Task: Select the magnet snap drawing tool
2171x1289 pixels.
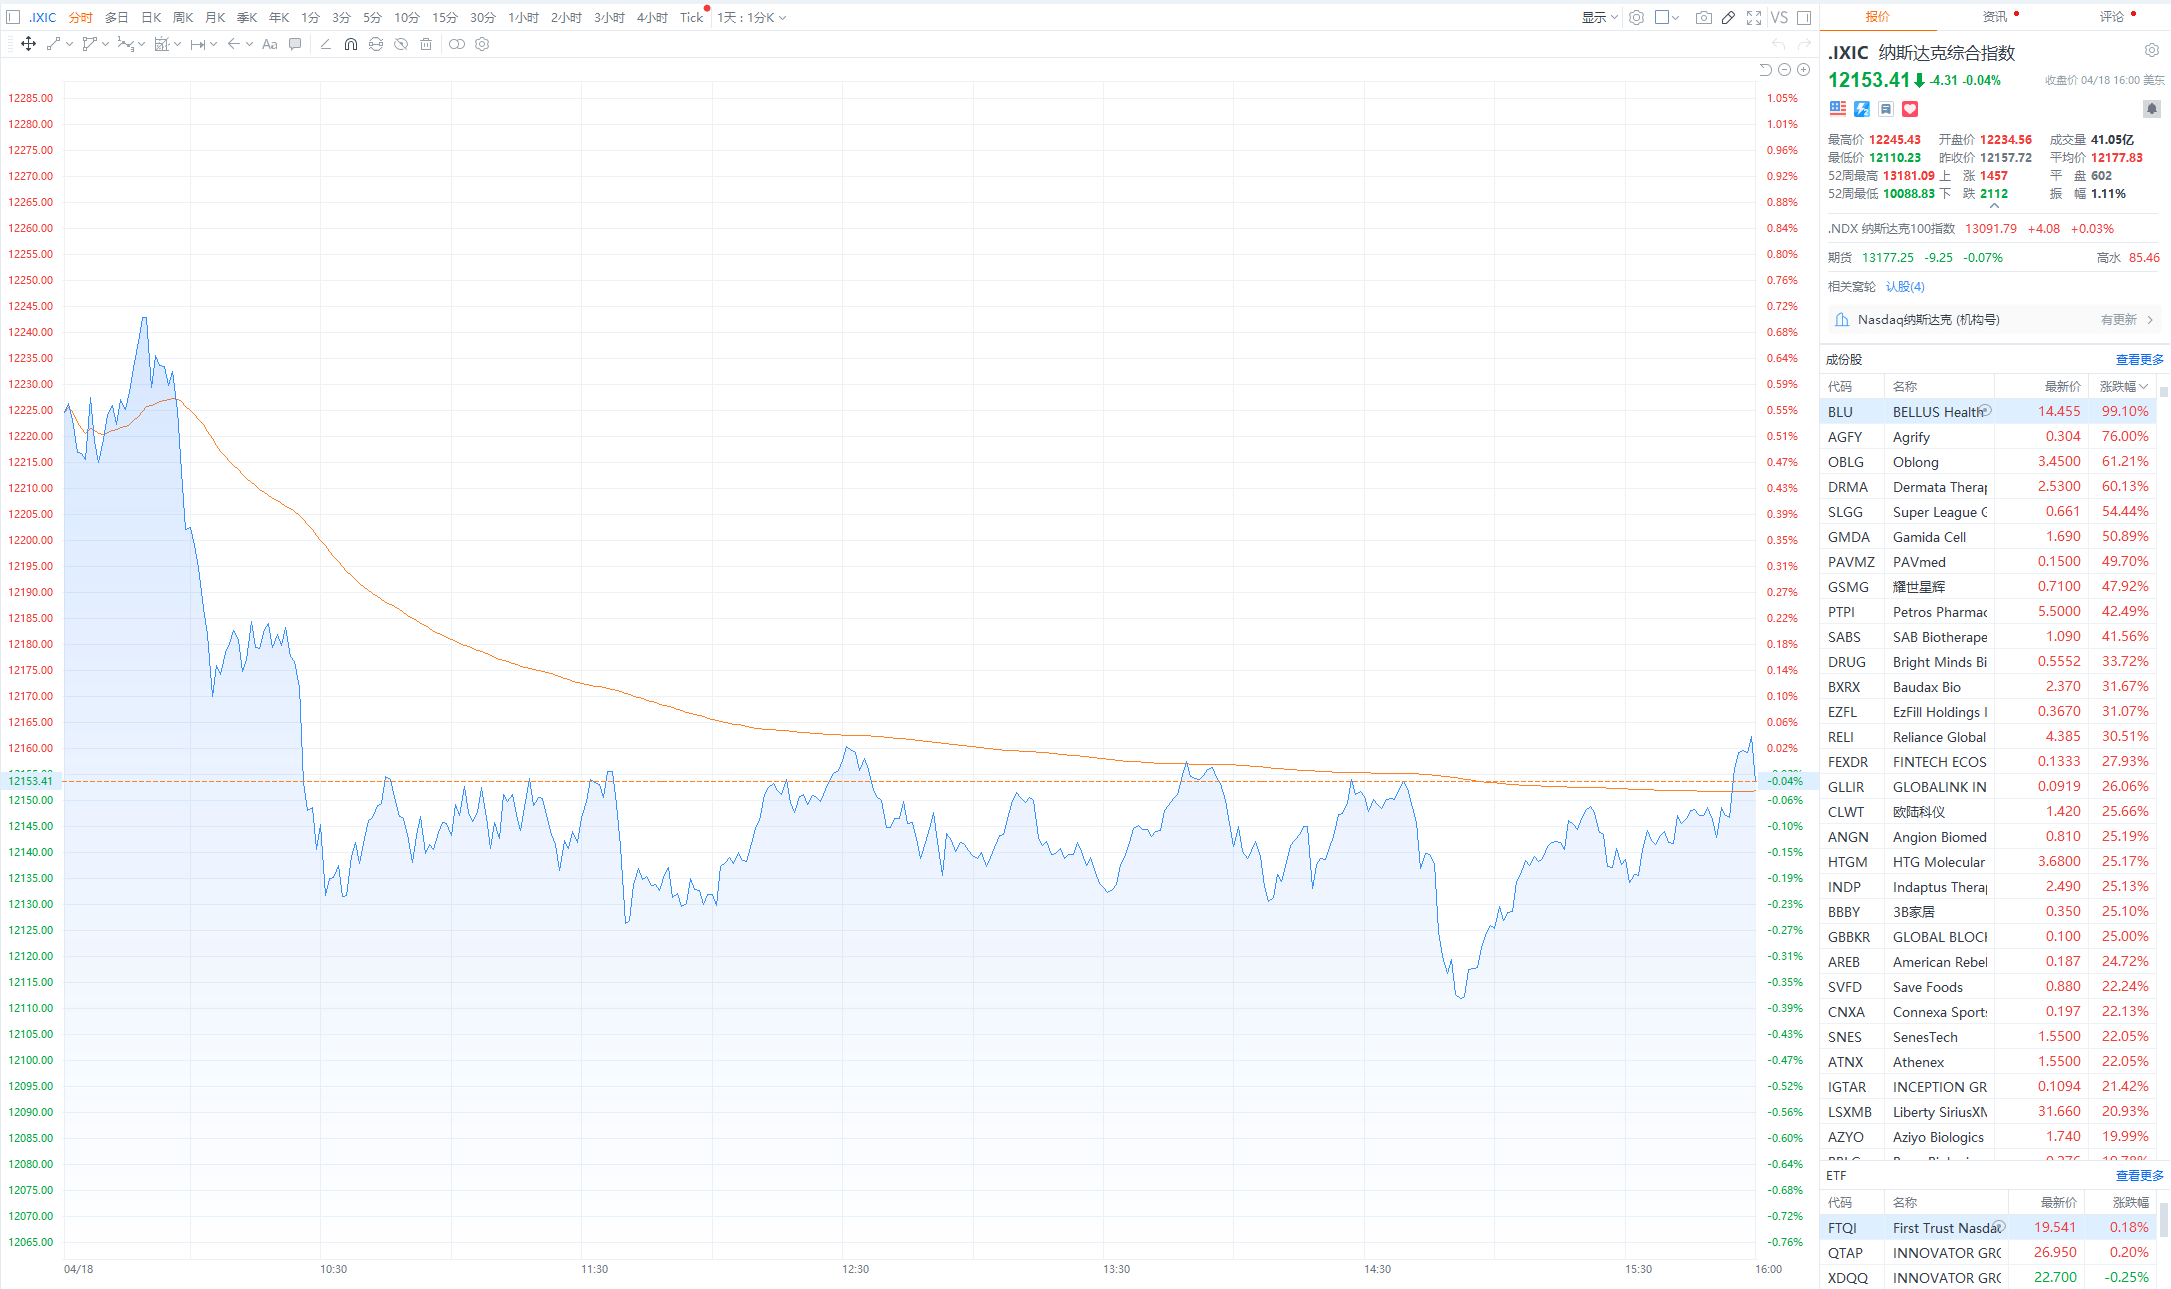Action: (x=350, y=44)
